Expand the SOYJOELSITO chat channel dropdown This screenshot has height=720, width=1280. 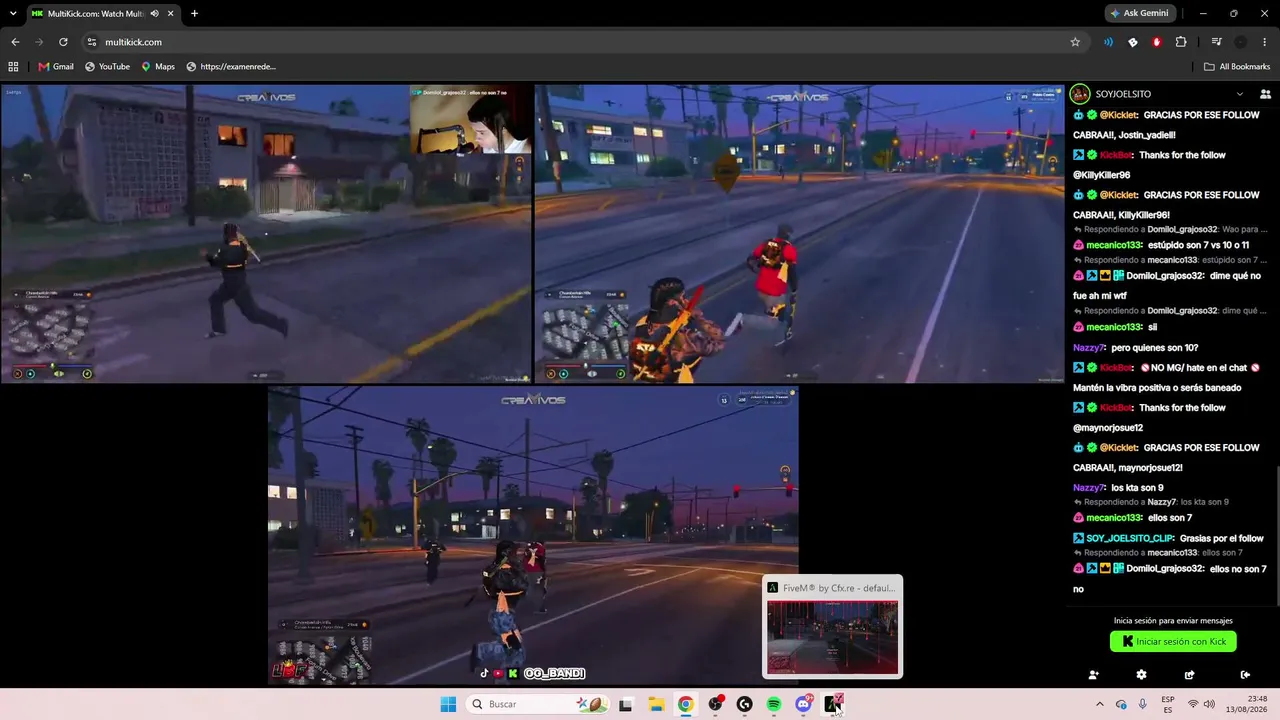tap(1240, 94)
